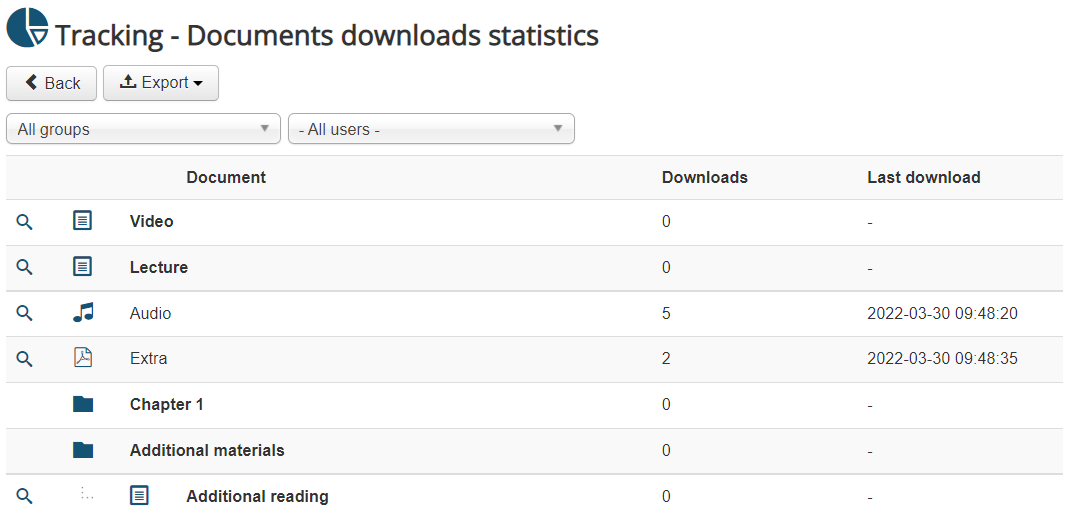Click the Video document icon
Screen dimensions: 1073x526
click(83, 221)
